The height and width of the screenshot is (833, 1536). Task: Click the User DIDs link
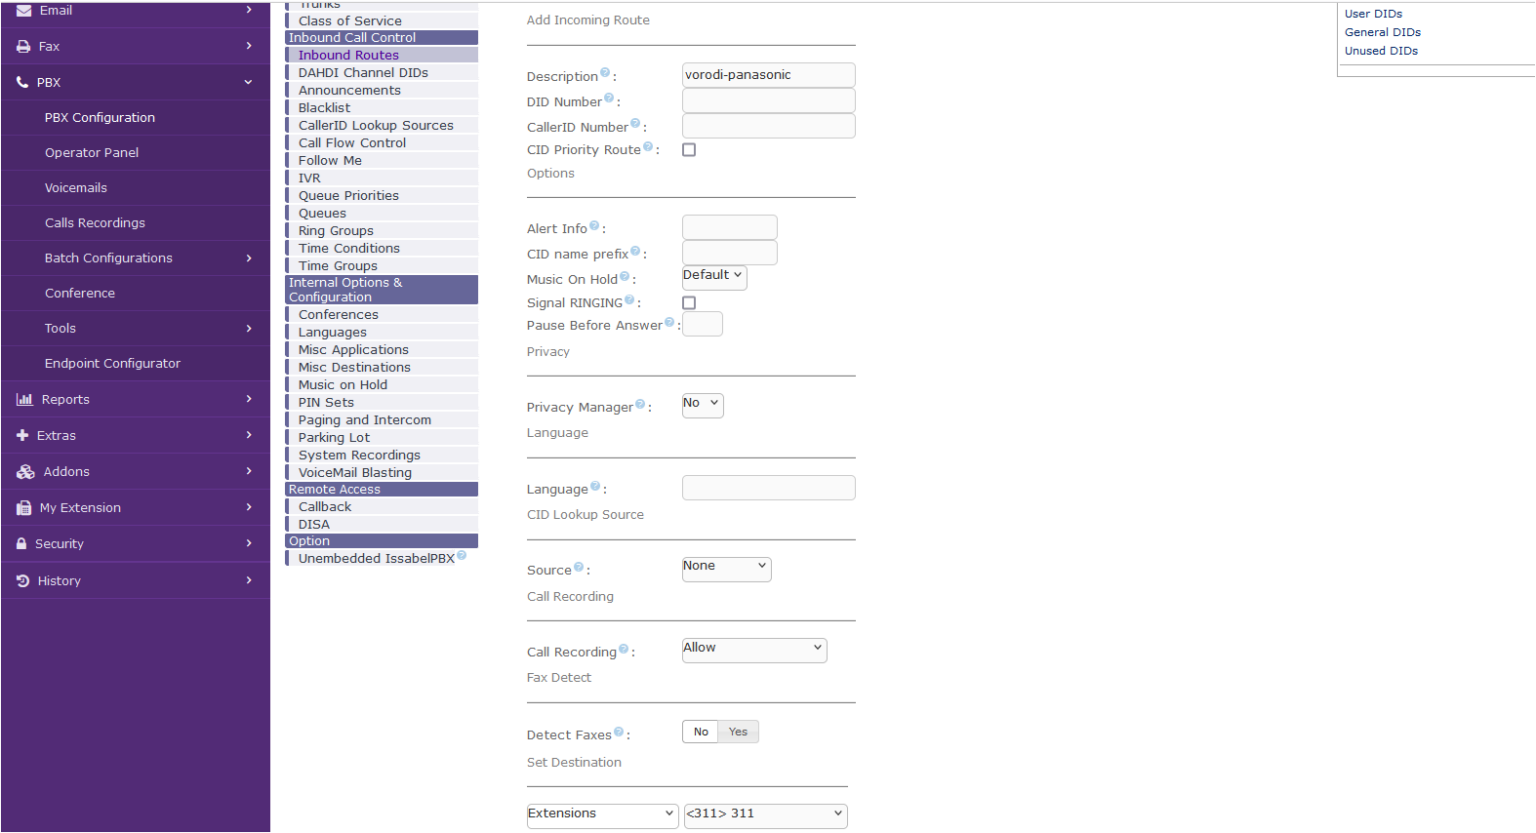point(1373,14)
